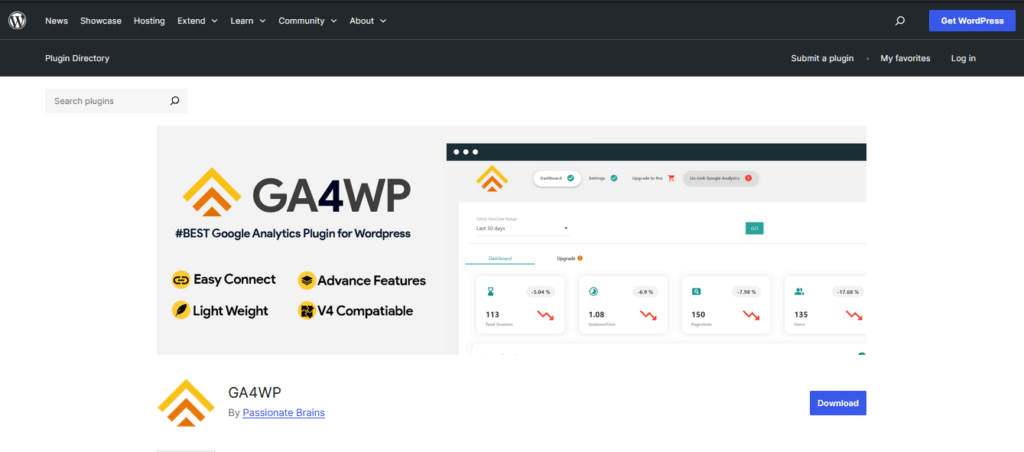Viewport: 1024px width, 452px height.
Task: Click the Easy Connect link icon in banner
Action: click(181, 280)
